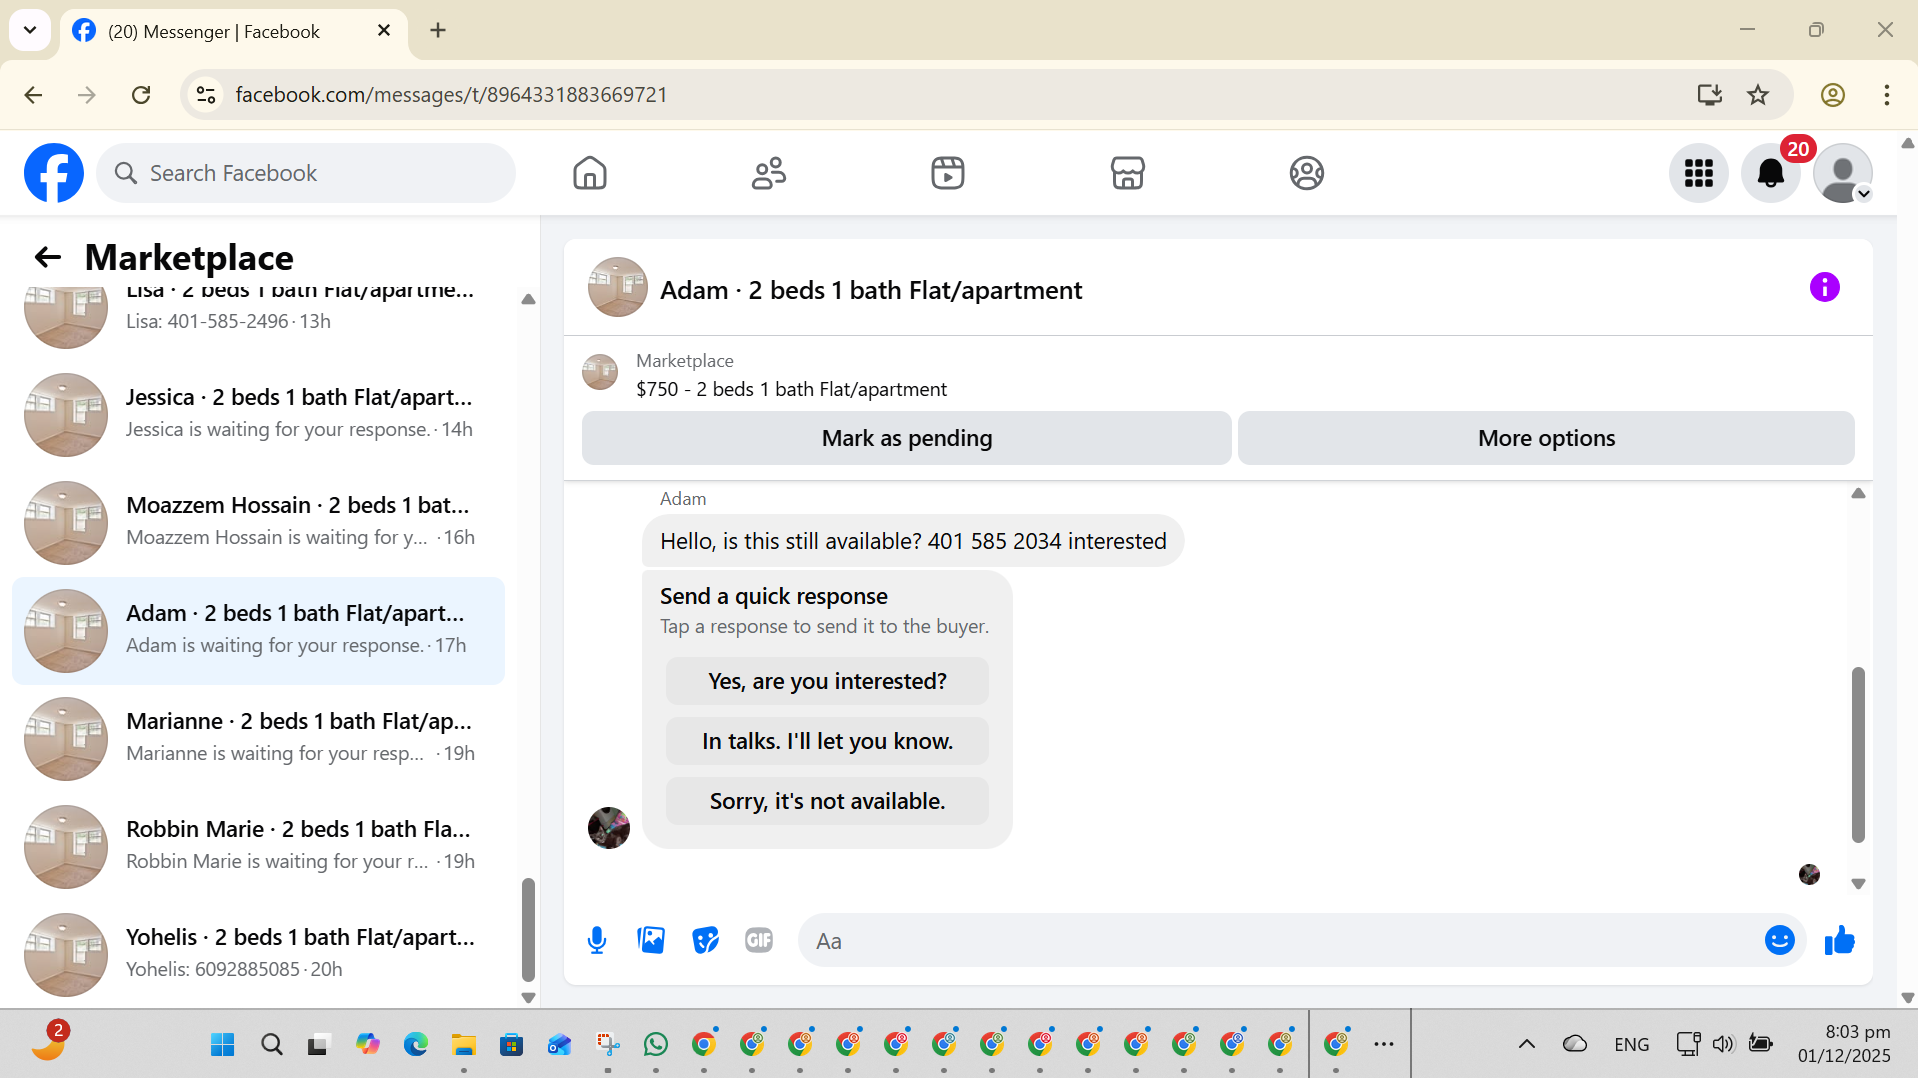Show hidden system tray icons

[1526, 1045]
